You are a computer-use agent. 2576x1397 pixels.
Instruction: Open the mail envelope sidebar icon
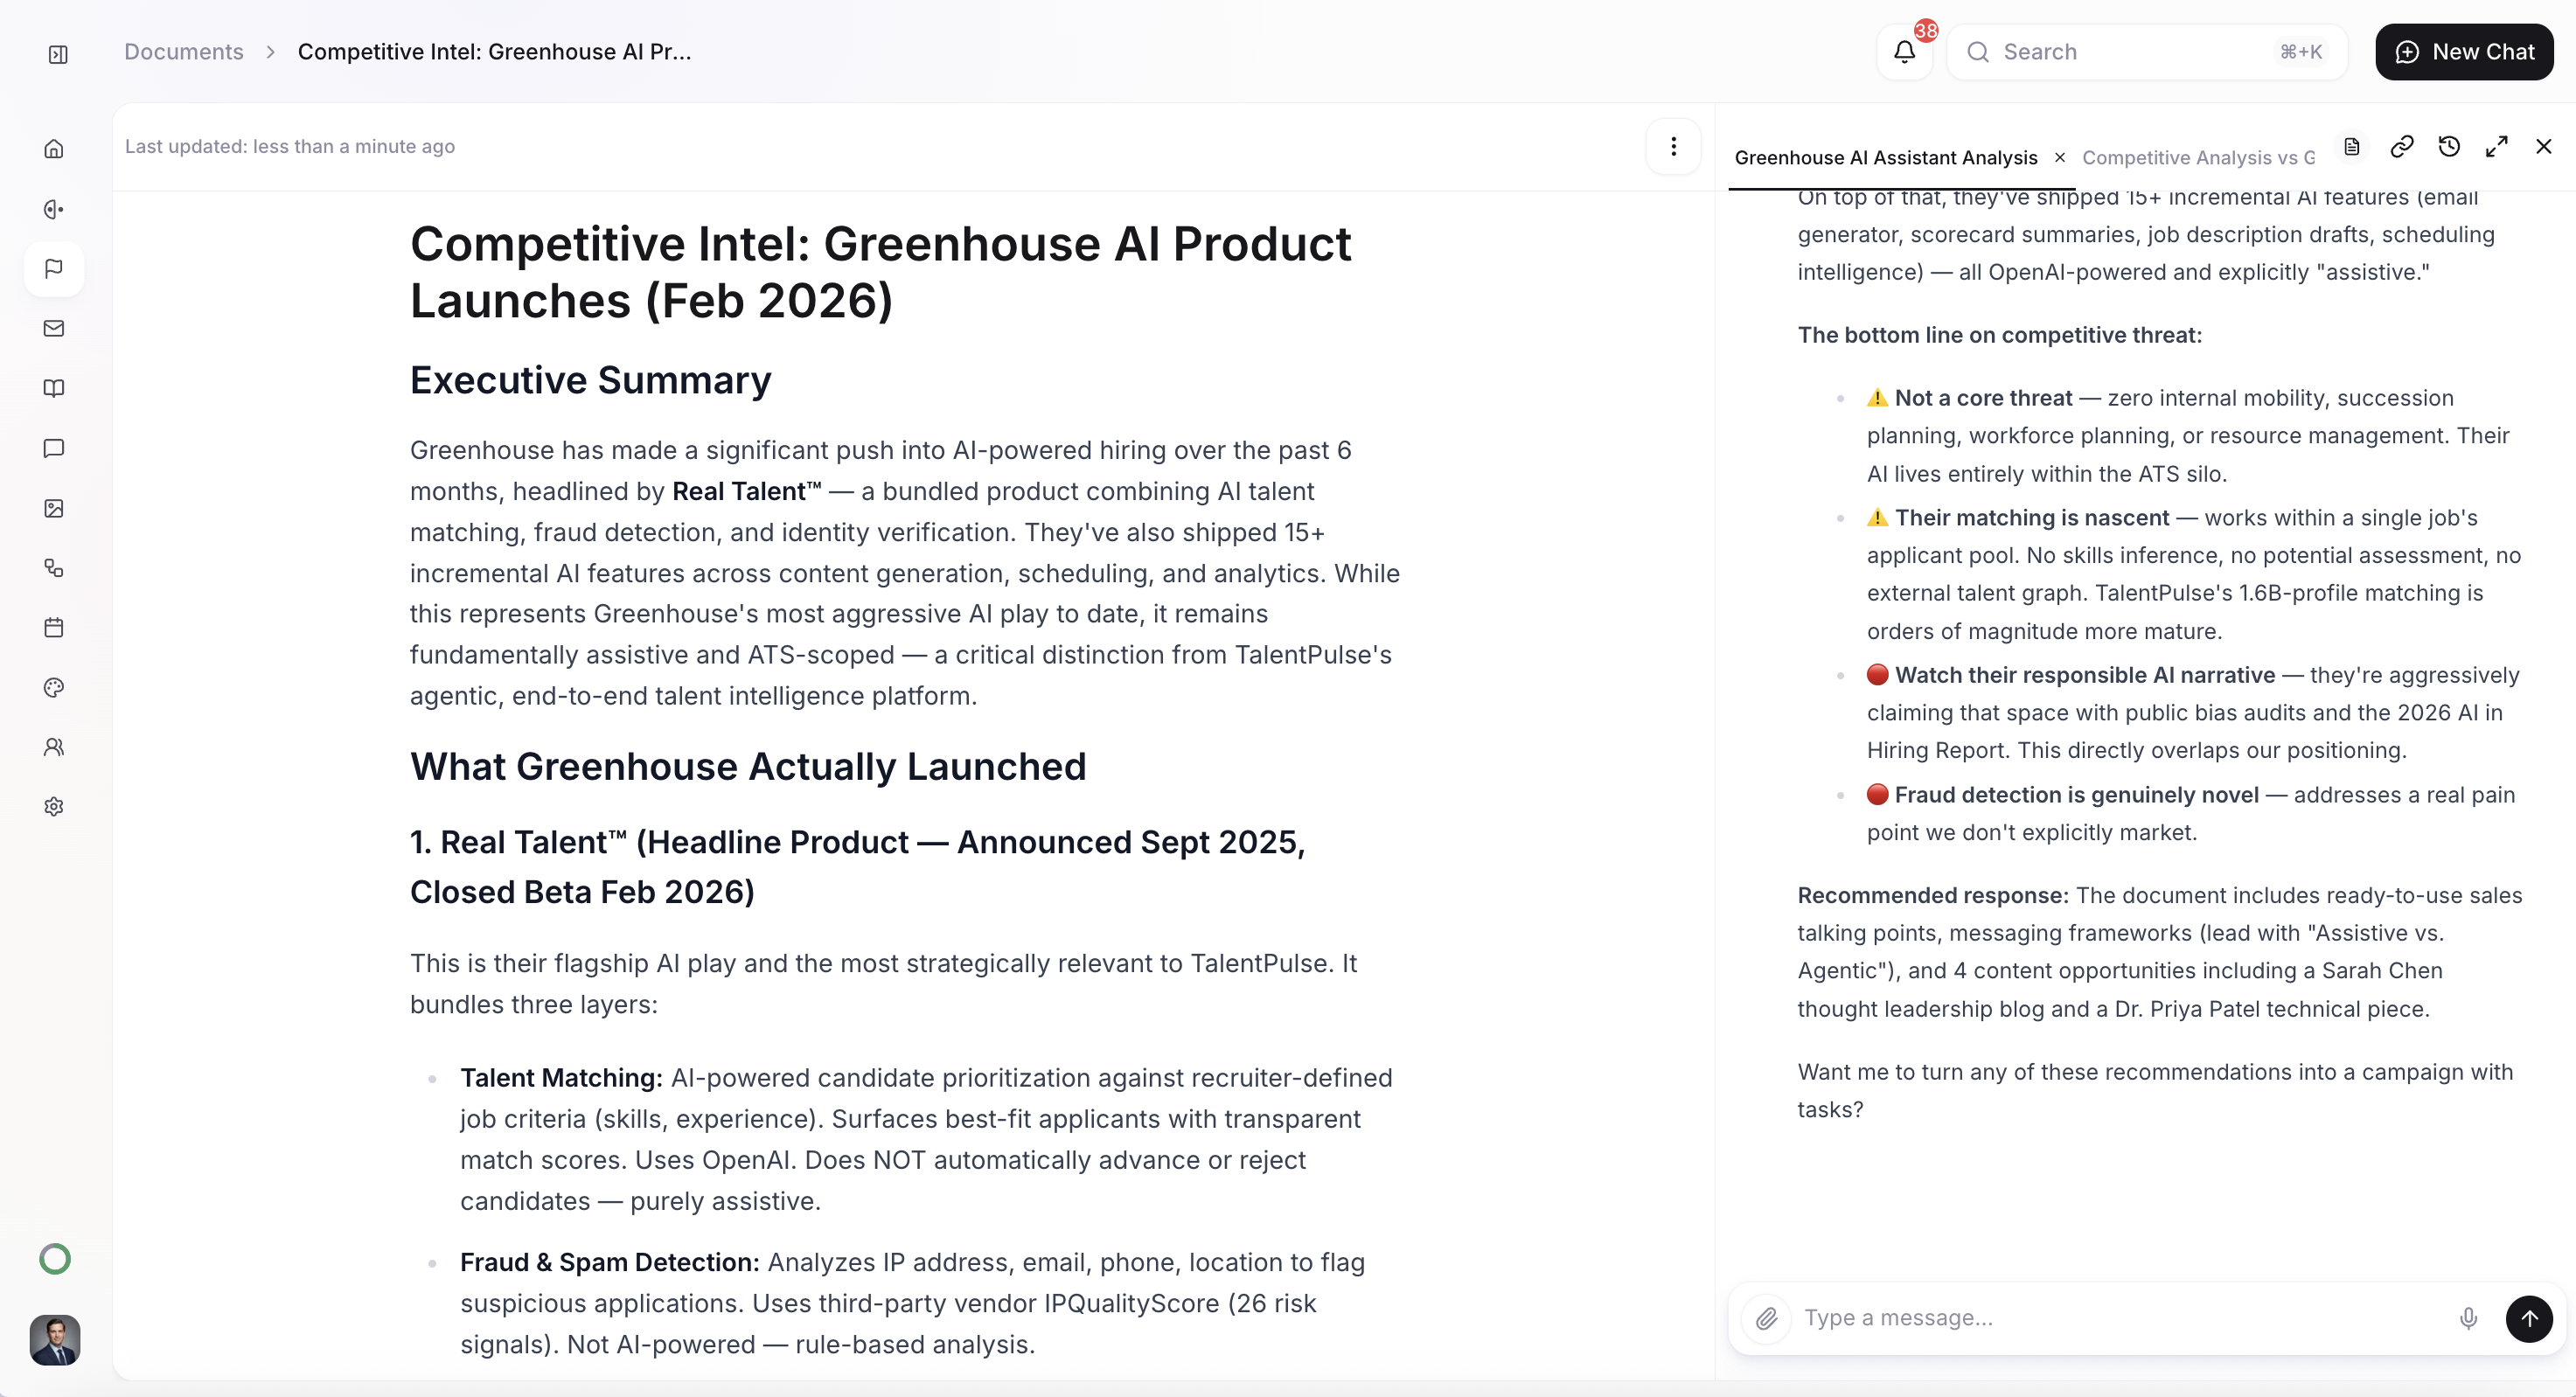(x=54, y=328)
